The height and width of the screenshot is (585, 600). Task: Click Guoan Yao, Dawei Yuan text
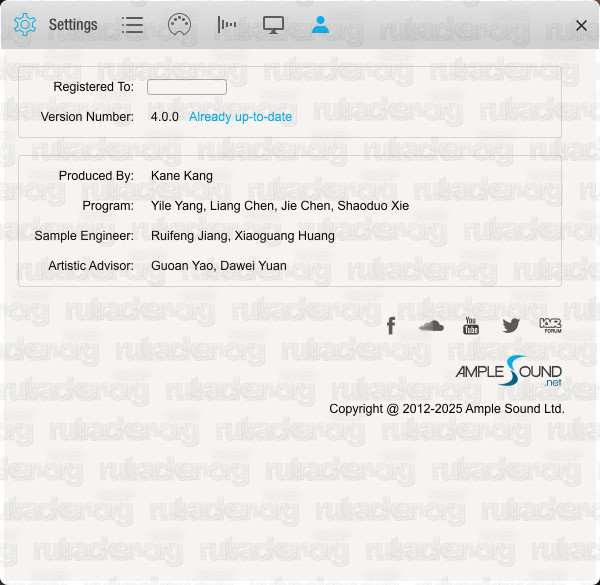point(218,266)
